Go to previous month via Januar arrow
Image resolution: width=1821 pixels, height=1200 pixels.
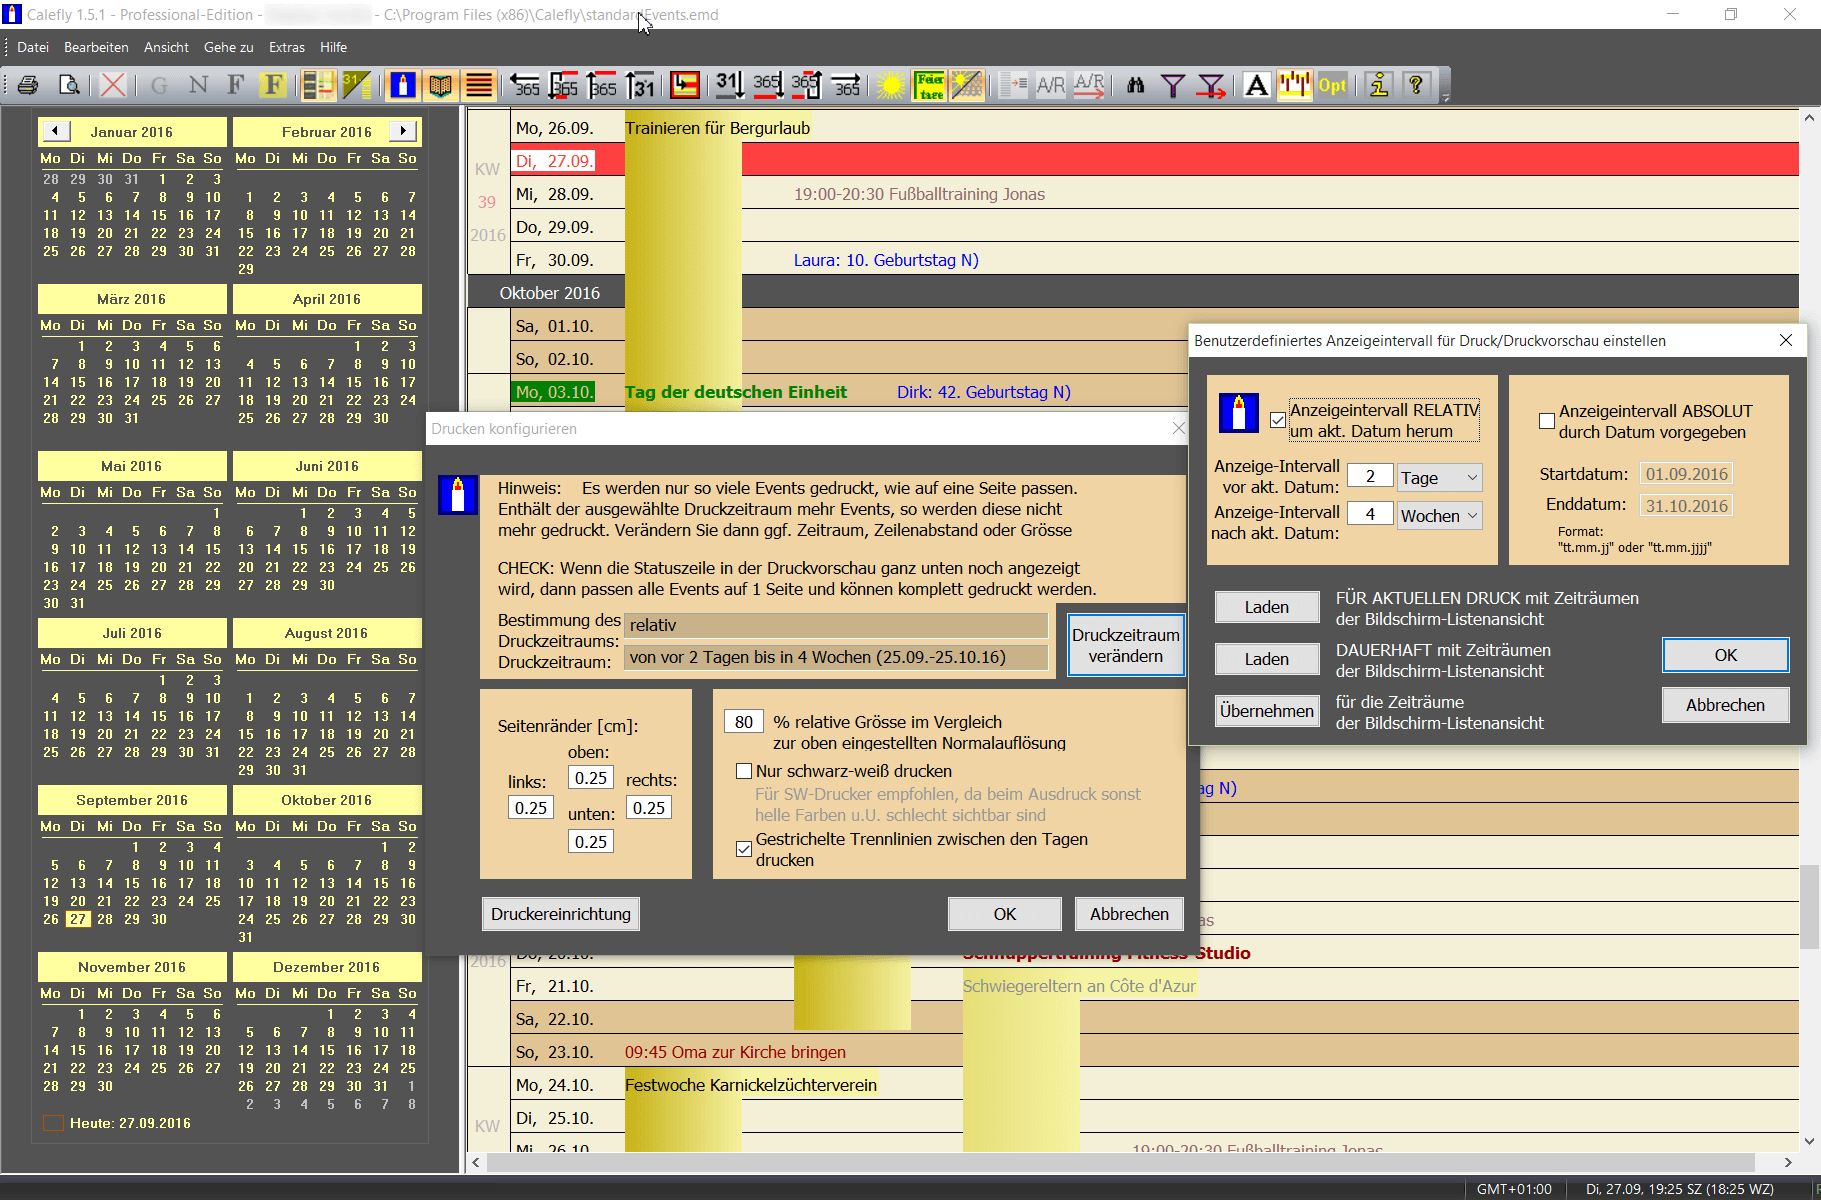[x=55, y=131]
